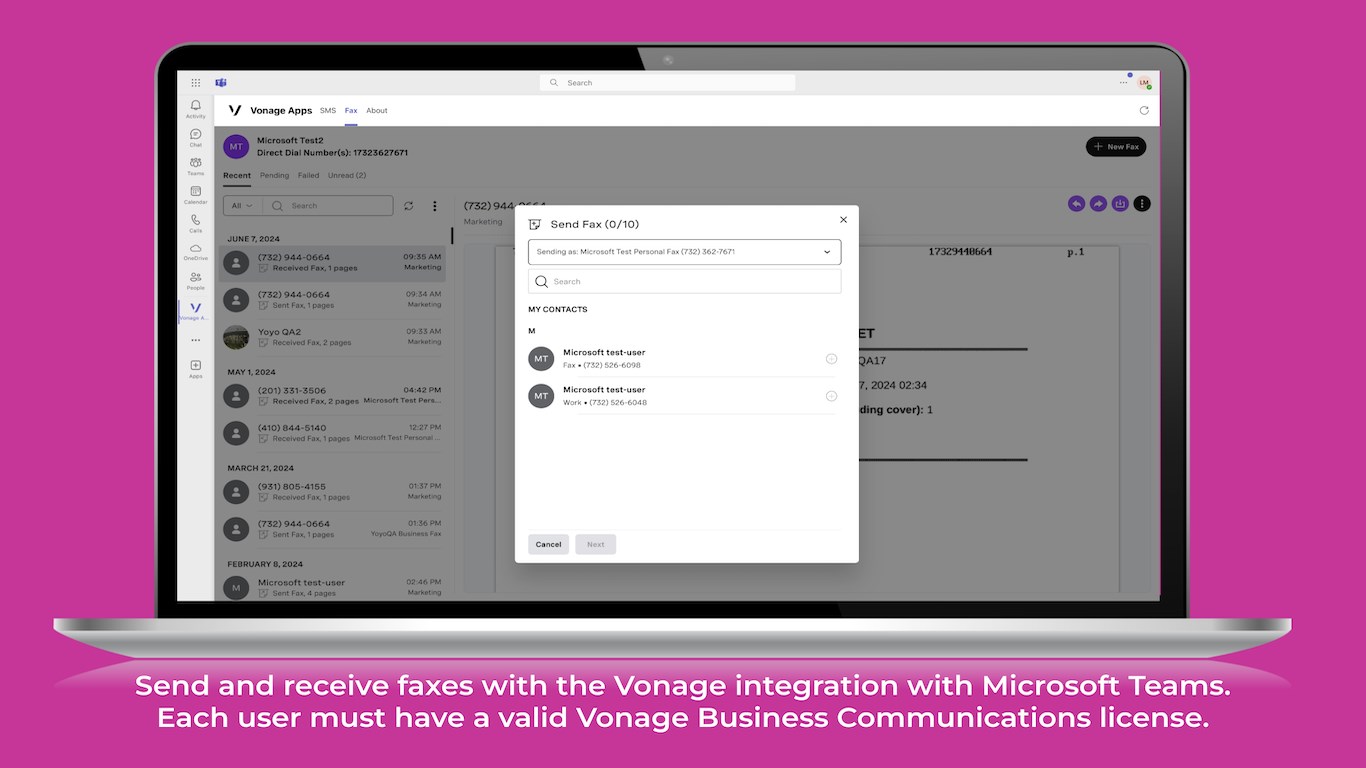Open Chat in the Teams sidebar
This screenshot has height=768, width=1366.
coord(195,137)
